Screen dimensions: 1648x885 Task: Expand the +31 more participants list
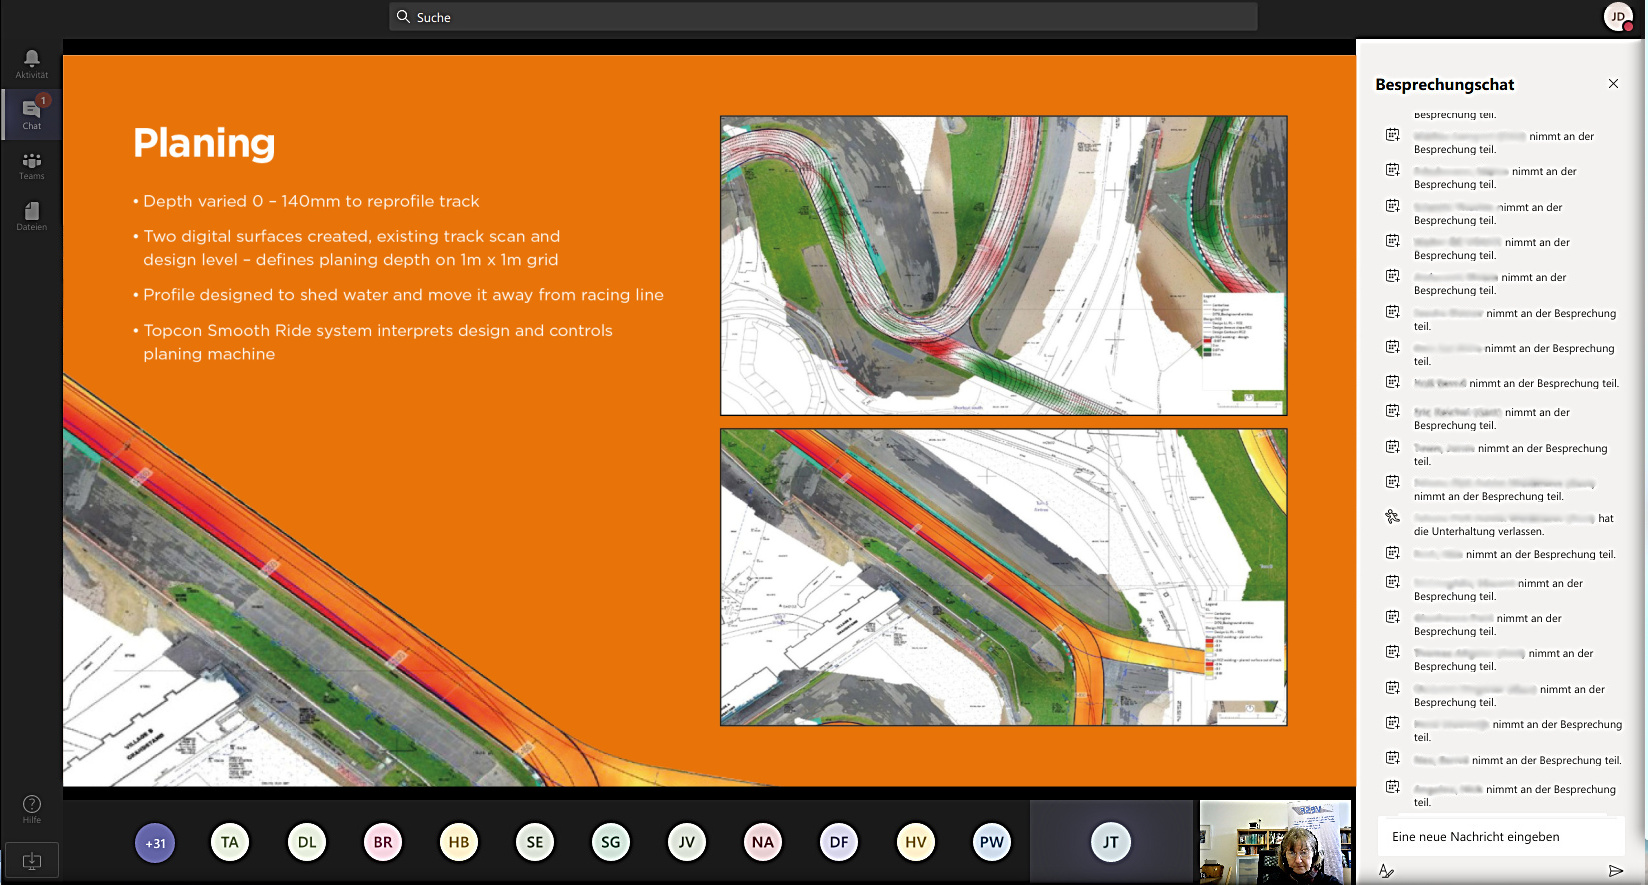[155, 842]
